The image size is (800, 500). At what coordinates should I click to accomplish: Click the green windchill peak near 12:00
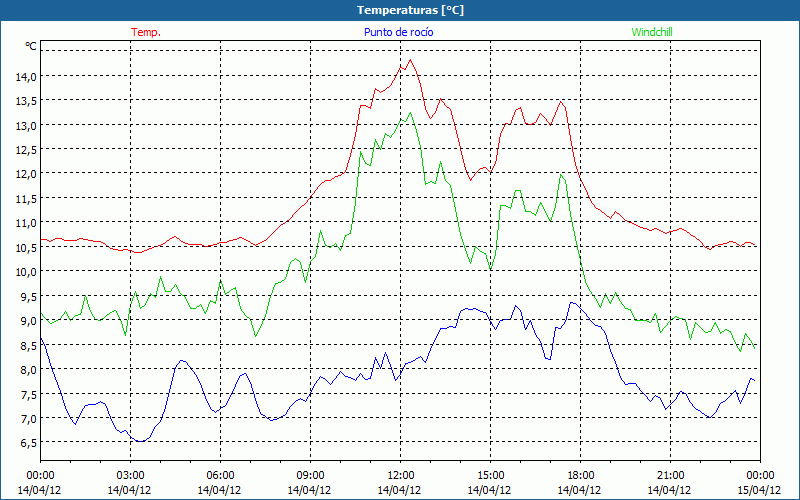tap(410, 113)
